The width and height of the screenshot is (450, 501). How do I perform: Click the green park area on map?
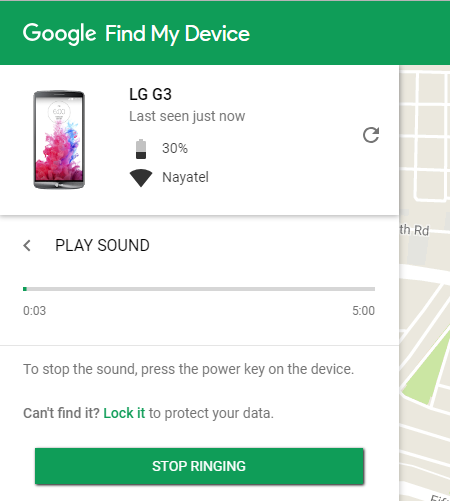428,369
